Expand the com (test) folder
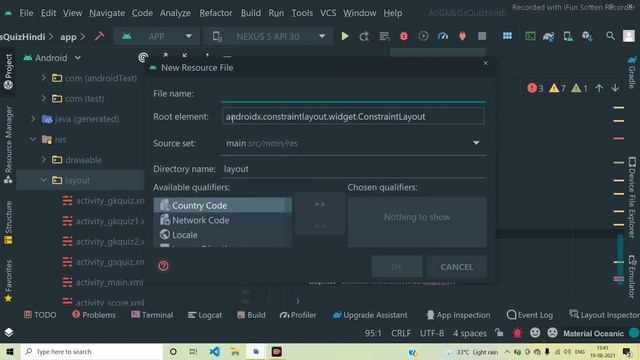This screenshot has width=640, height=360. (43, 98)
